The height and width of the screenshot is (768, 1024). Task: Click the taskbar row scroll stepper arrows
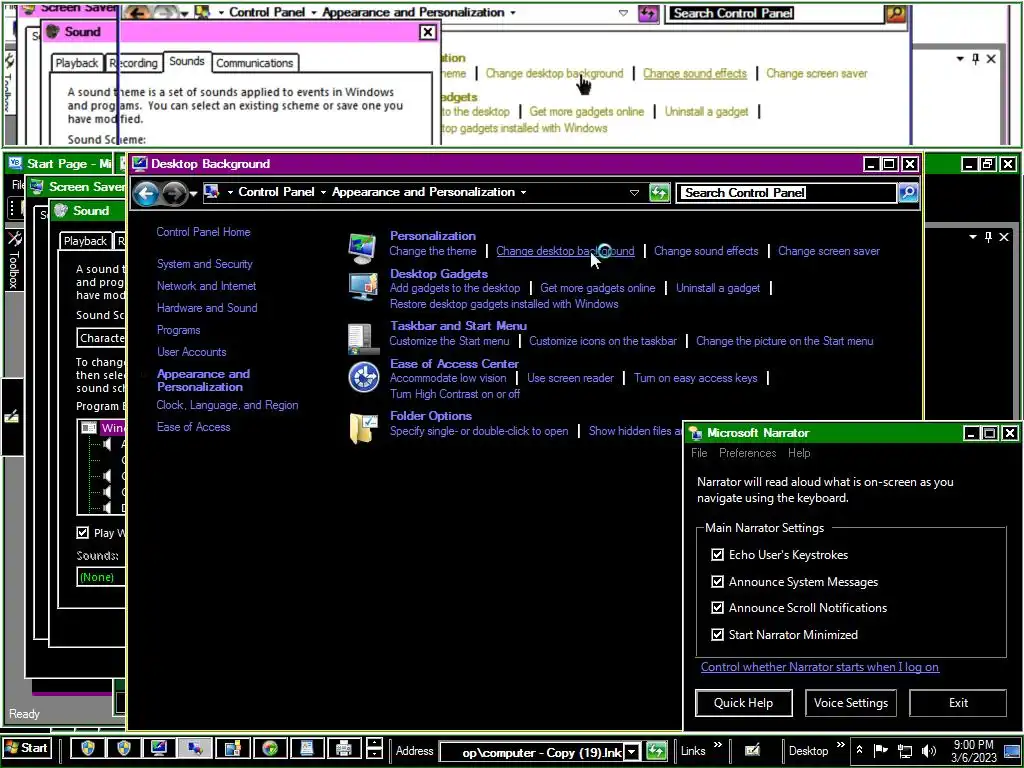[x=374, y=748]
